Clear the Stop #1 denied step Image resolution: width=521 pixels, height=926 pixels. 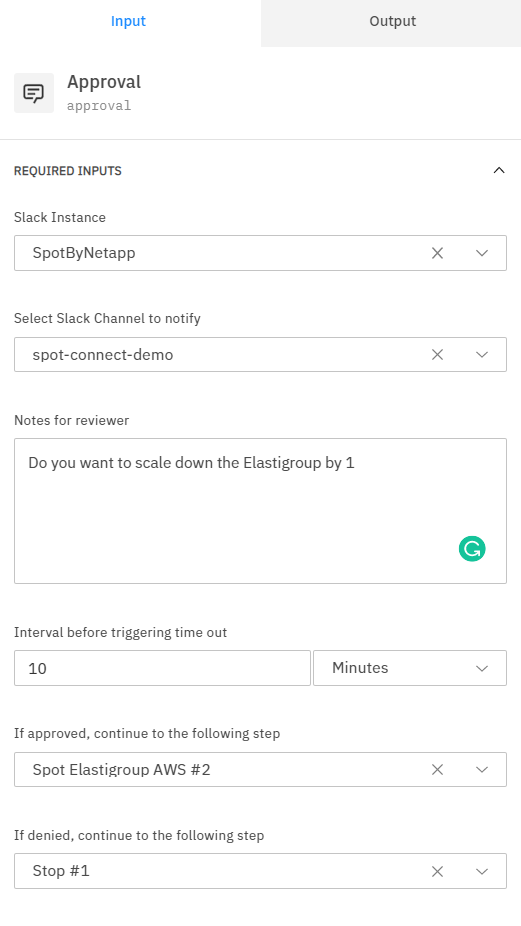coord(437,871)
